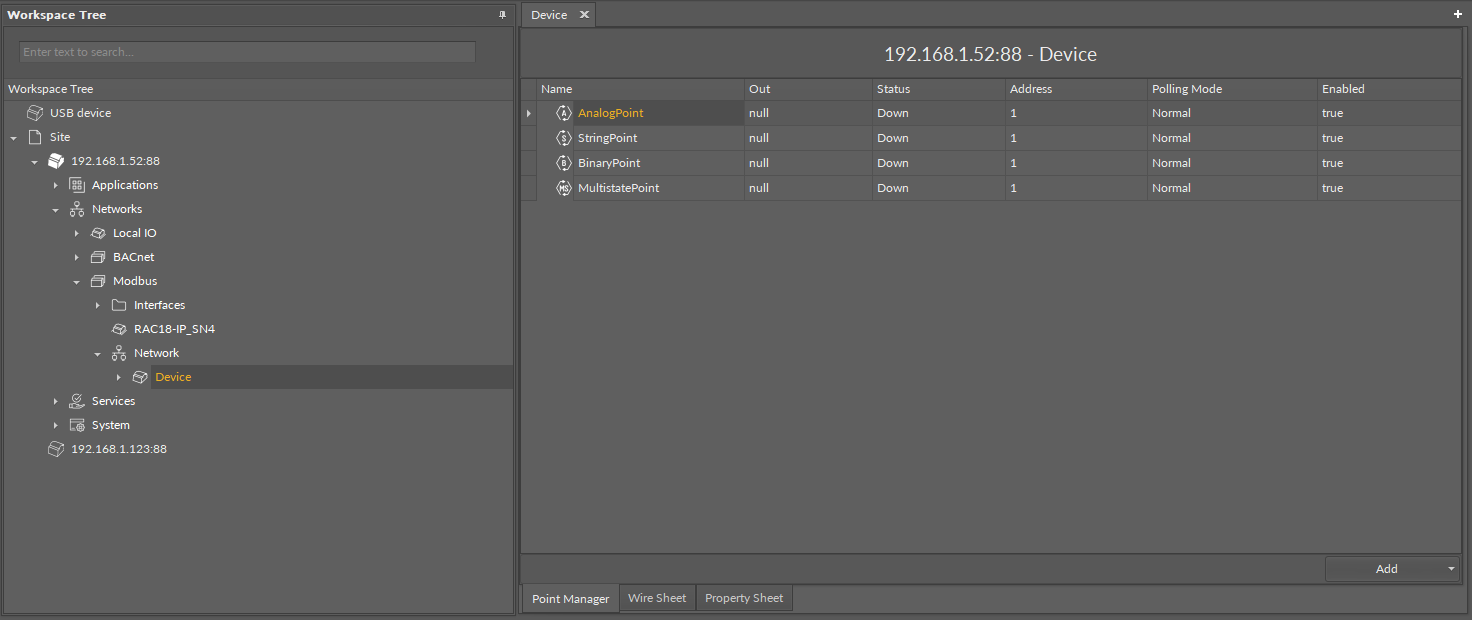Viewport: 1472px width, 620px height.
Task: Expand the Local IO node
Action: pos(77,233)
